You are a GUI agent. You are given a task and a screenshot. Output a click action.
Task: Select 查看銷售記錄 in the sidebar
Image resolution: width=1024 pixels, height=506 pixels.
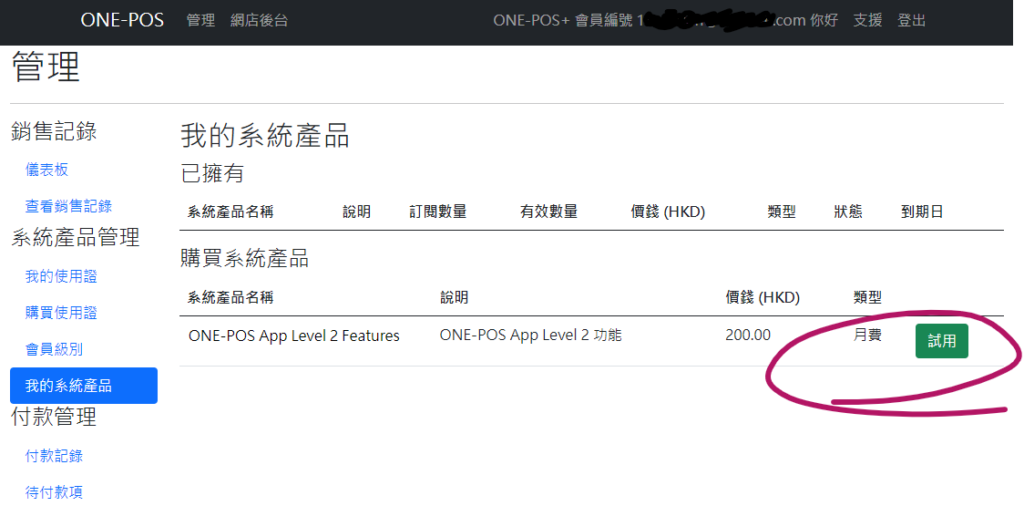click(x=68, y=206)
